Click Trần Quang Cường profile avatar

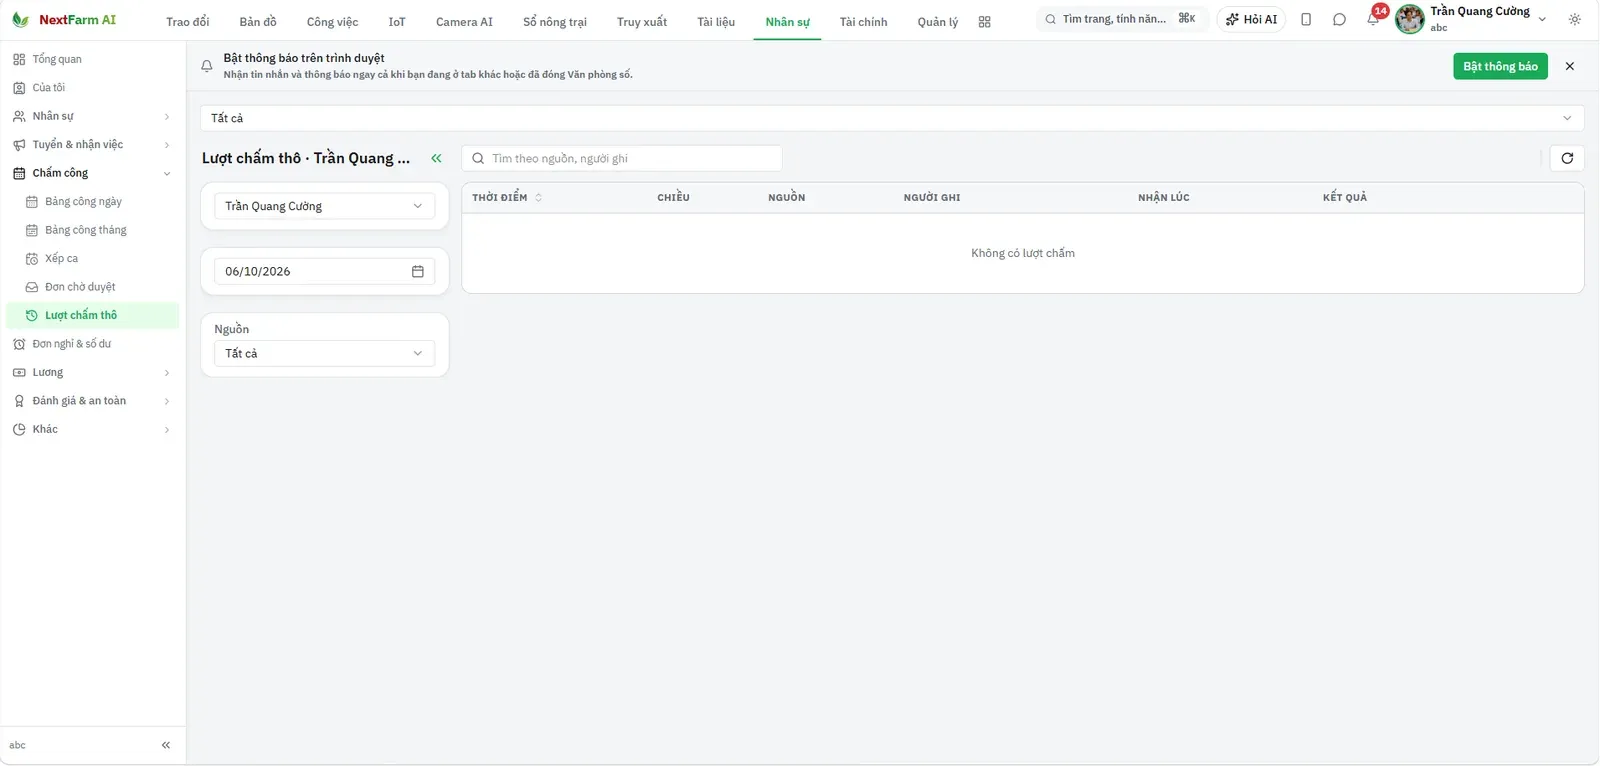coord(1410,19)
